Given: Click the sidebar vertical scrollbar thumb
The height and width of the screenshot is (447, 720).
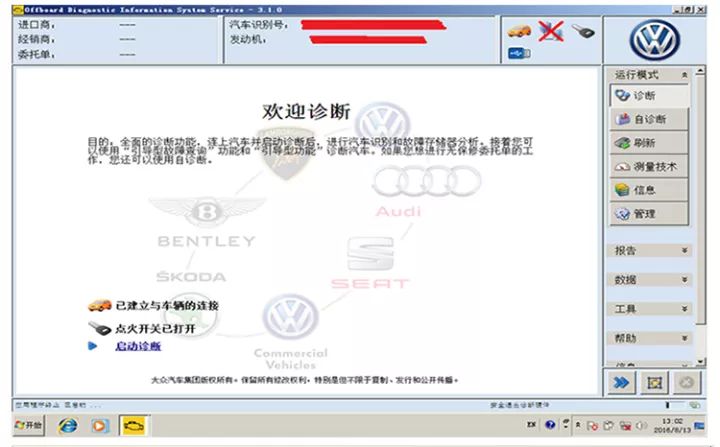Looking at the screenshot, I should (x=700, y=200).
